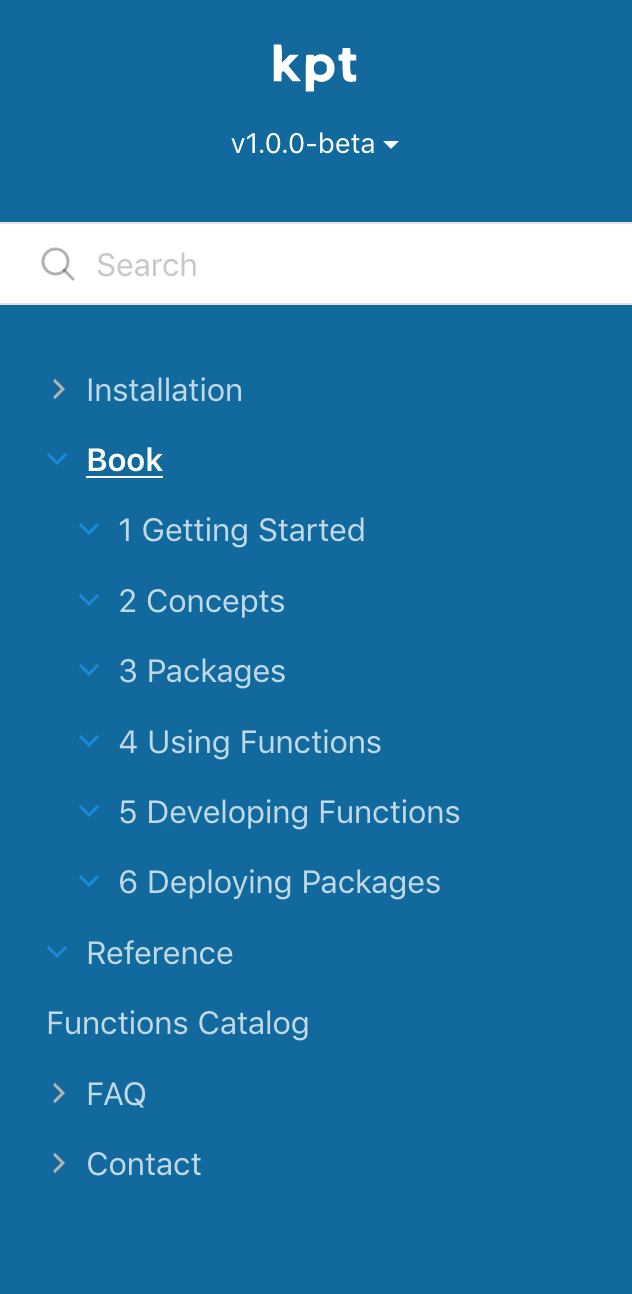Open the v1.0.0-beta version dropdown
This screenshot has height=1294, width=632.
pos(314,144)
